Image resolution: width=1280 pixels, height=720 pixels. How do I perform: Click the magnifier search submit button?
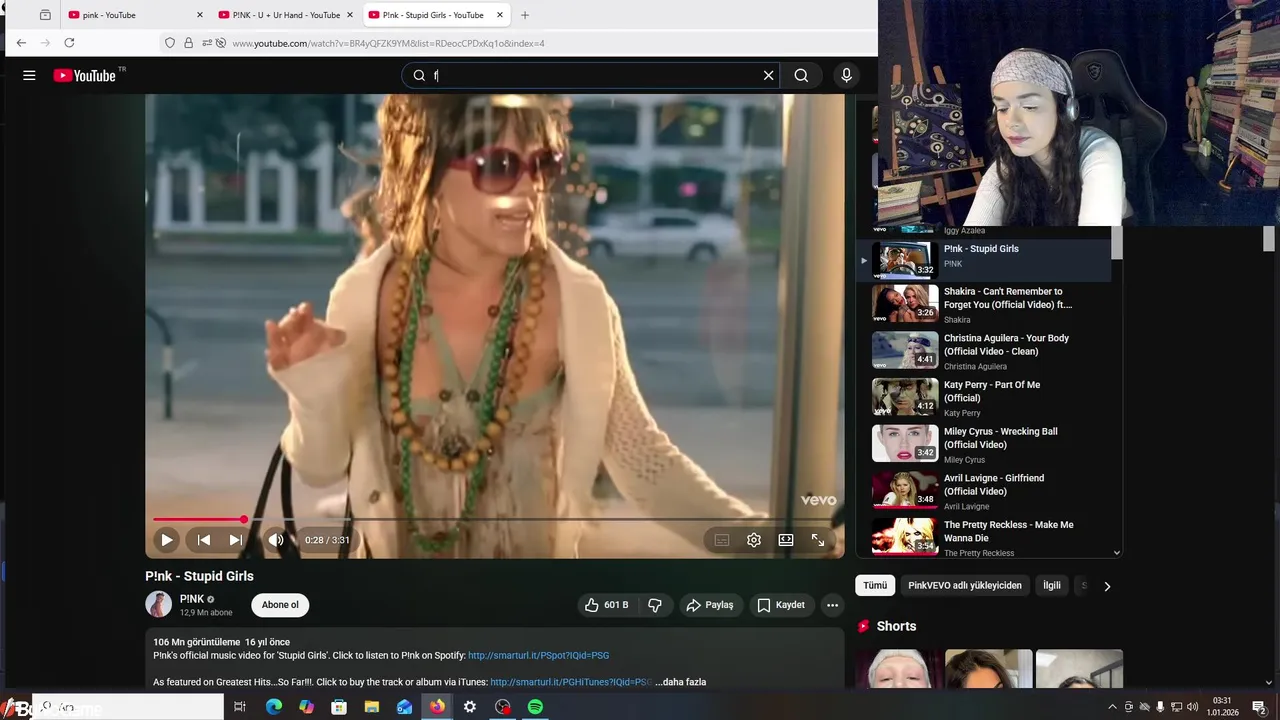801,75
